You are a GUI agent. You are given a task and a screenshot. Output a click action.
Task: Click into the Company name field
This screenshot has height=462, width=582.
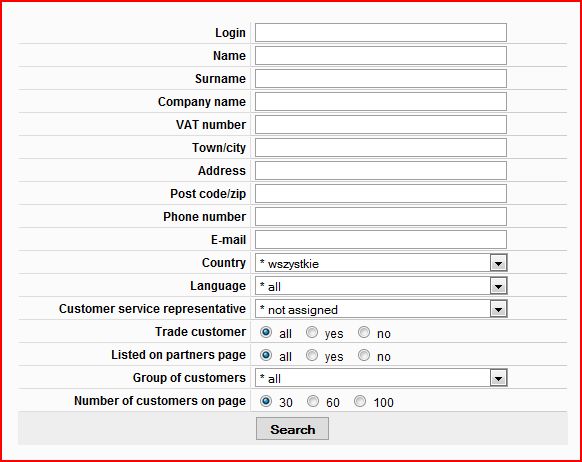pyautogui.click(x=380, y=102)
